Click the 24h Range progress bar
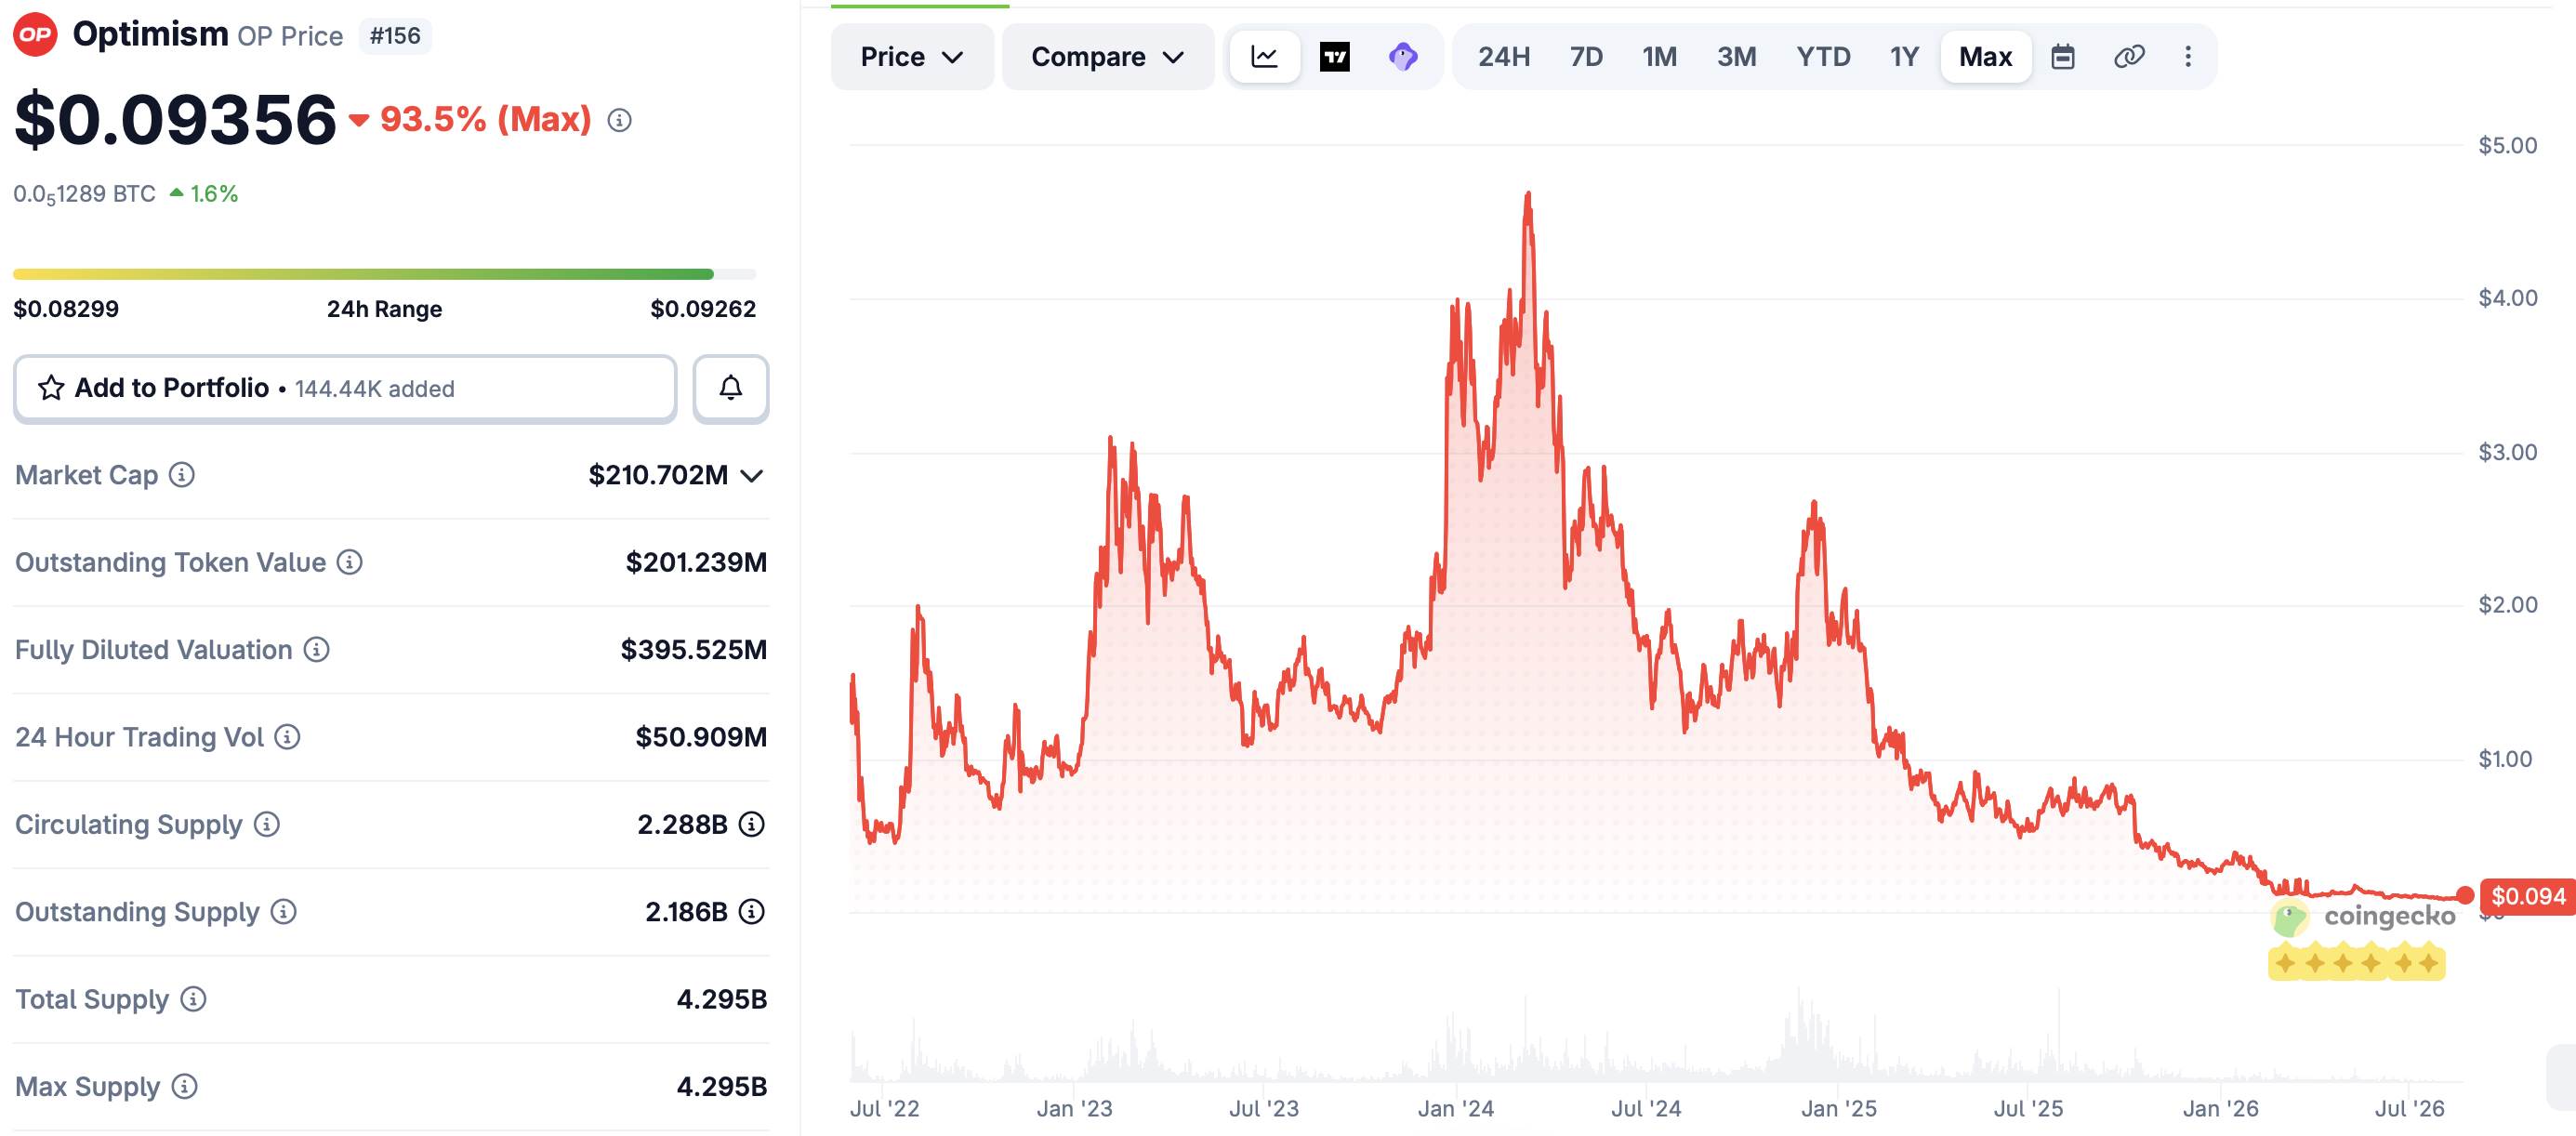Image resolution: width=2576 pixels, height=1136 pixels. click(x=385, y=274)
